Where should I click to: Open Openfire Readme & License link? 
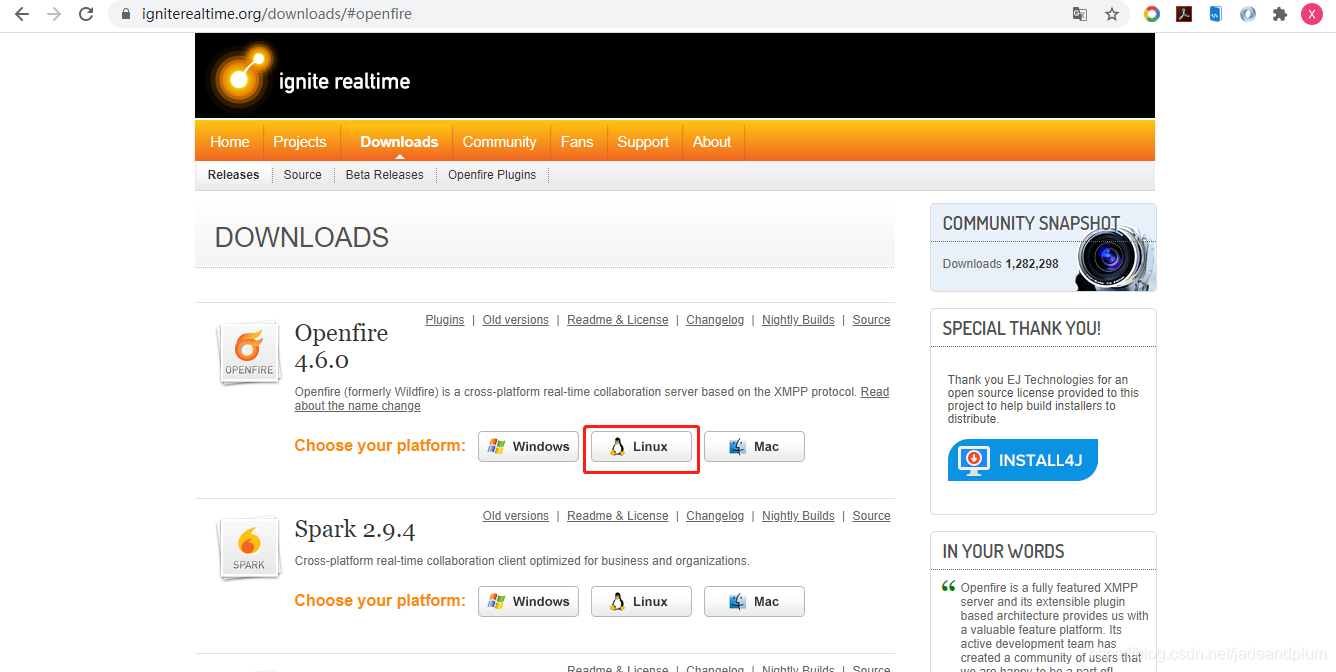[x=617, y=320]
